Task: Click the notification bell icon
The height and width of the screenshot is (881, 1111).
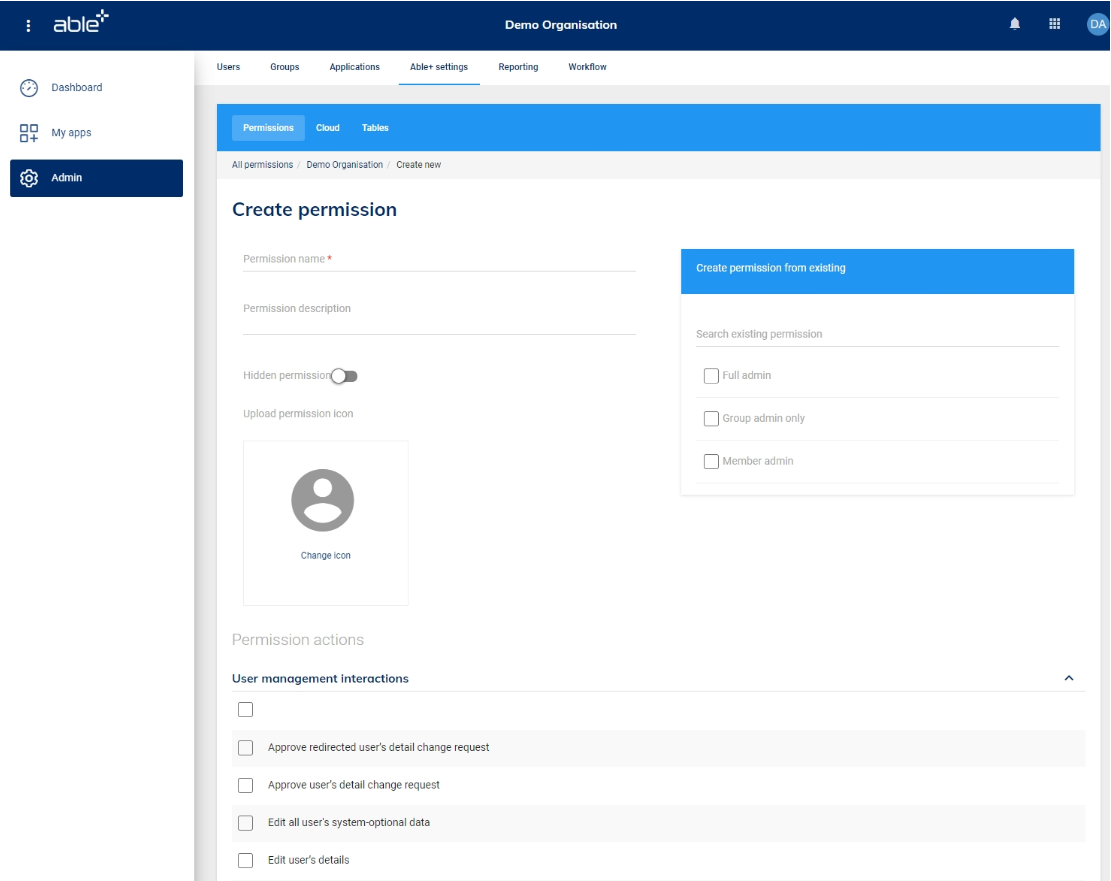Action: tap(1015, 25)
